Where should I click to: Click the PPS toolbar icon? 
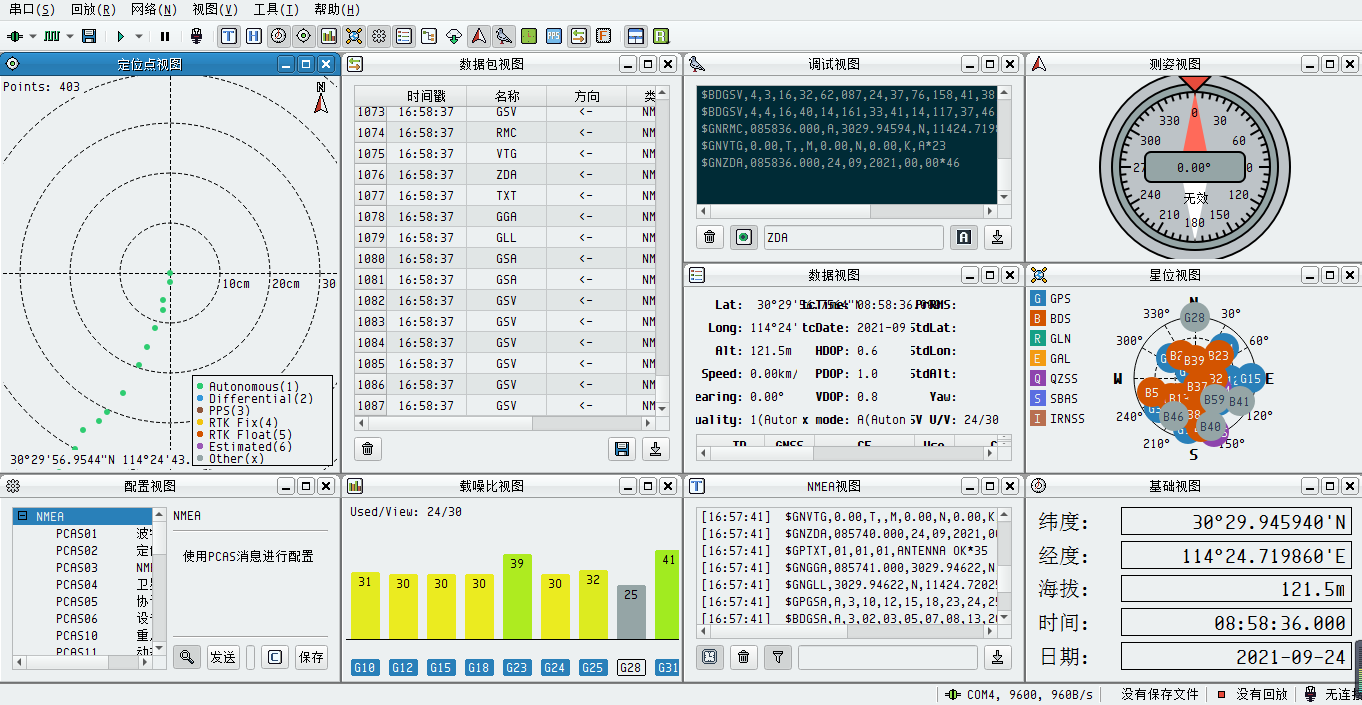[x=553, y=37]
